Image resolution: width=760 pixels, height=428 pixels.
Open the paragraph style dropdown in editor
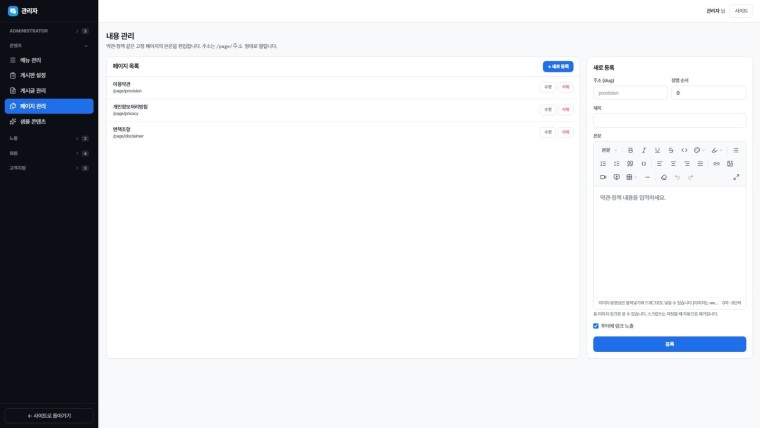(x=609, y=150)
